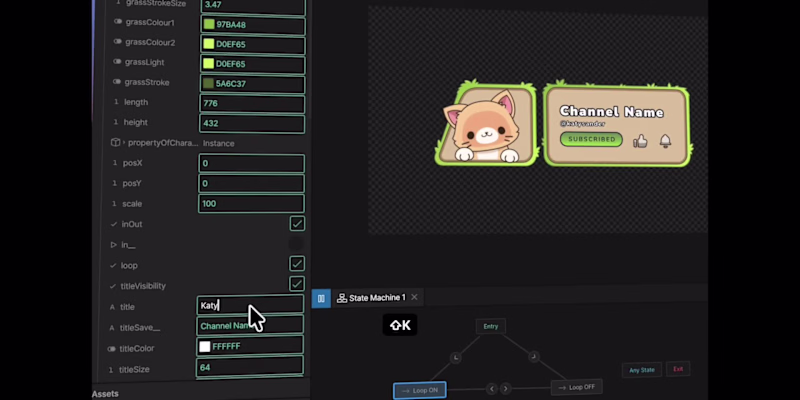Select the Entry state node
This screenshot has height=400, width=800.
[490, 327]
